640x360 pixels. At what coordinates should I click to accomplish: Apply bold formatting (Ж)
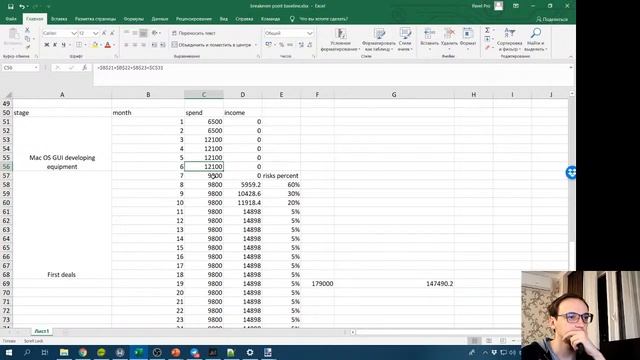point(47,44)
